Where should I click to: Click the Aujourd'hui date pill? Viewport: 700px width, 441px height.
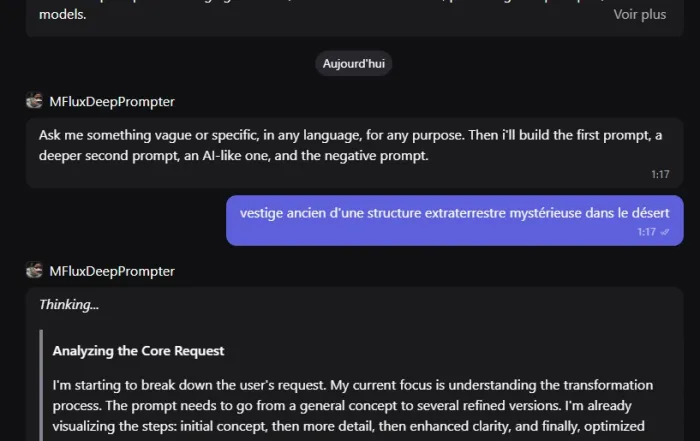[x=354, y=63]
